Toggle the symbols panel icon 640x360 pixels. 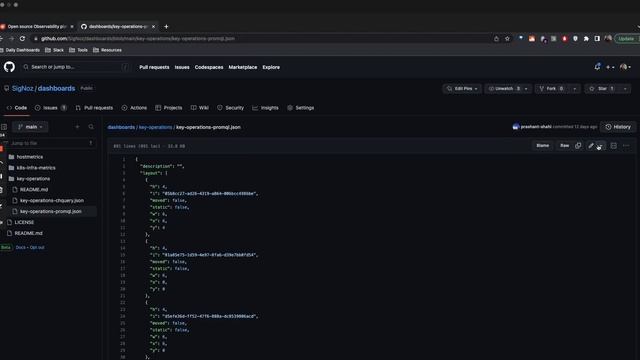pos(613,146)
